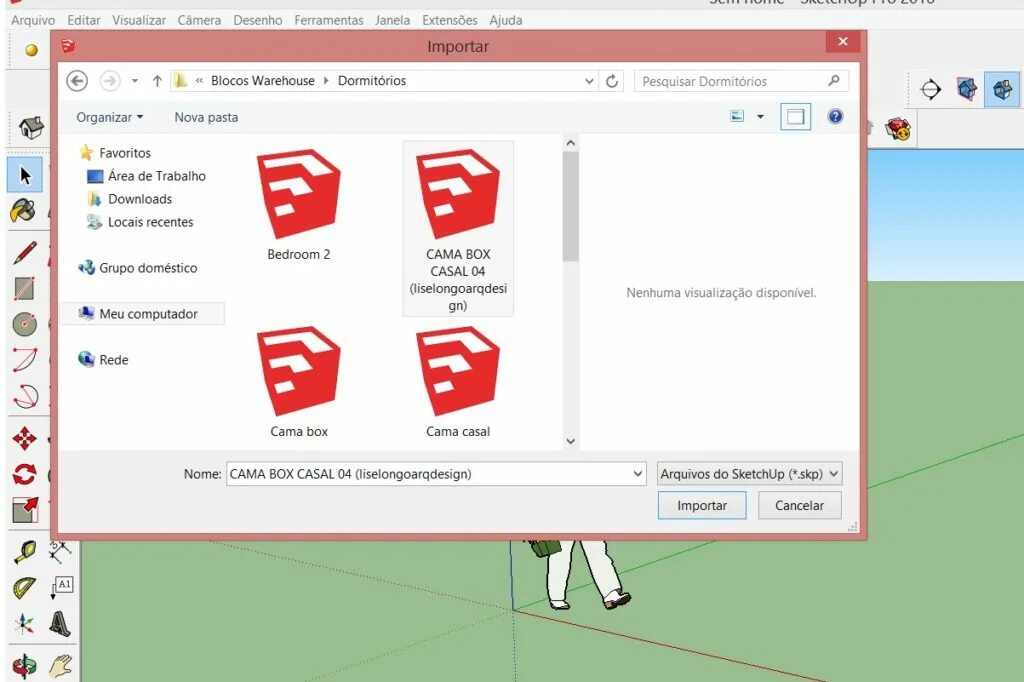This screenshot has width=1024, height=682.
Task: Select the Circle tool
Action: click(25, 324)
